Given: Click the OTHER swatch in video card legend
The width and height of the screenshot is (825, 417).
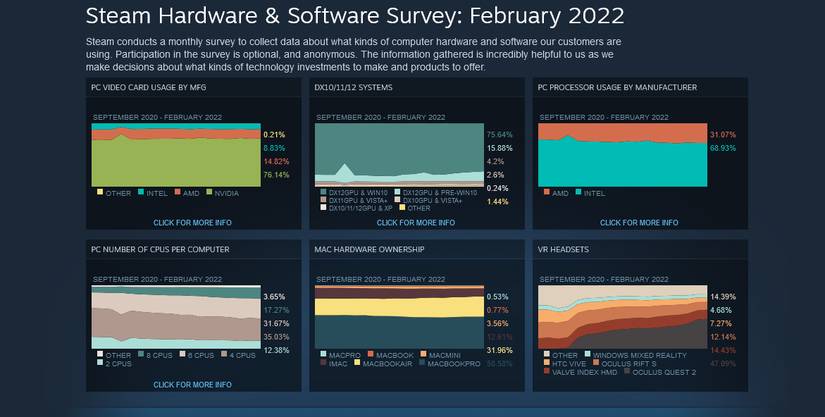Looking at the screenshot, I should [100, 192].
